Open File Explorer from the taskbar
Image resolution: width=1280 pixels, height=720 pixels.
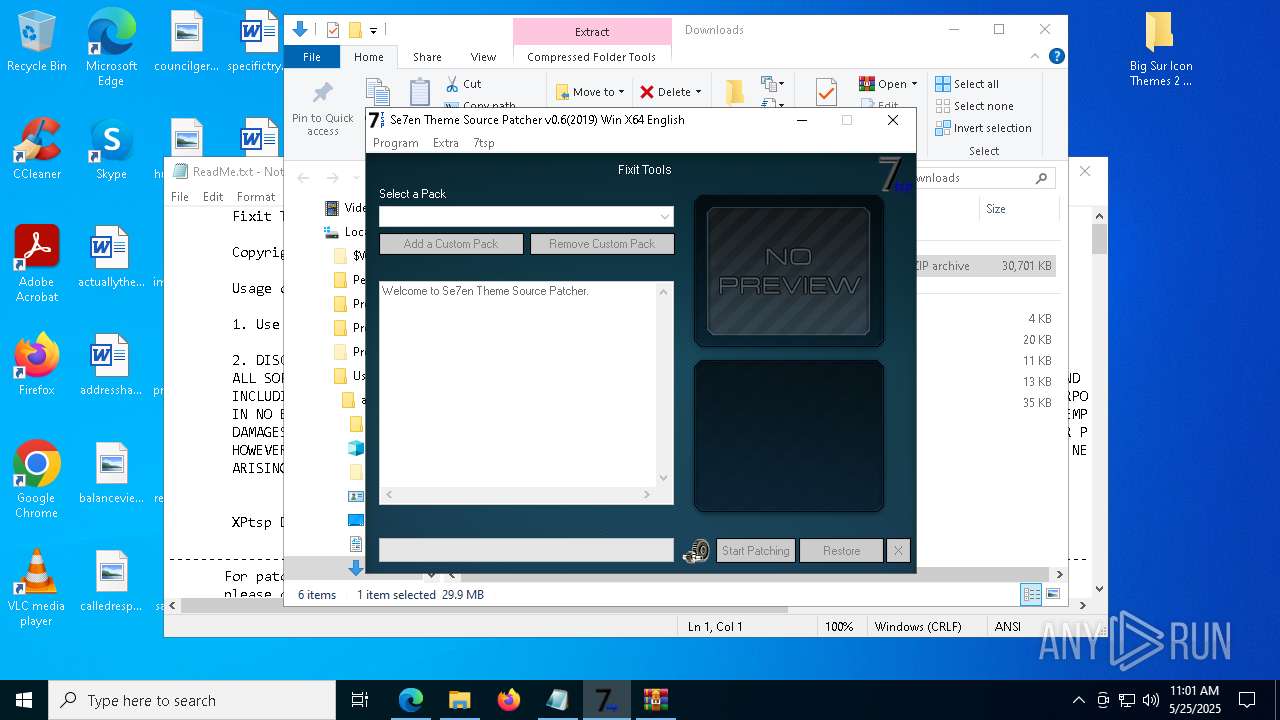tap(459, 700)
